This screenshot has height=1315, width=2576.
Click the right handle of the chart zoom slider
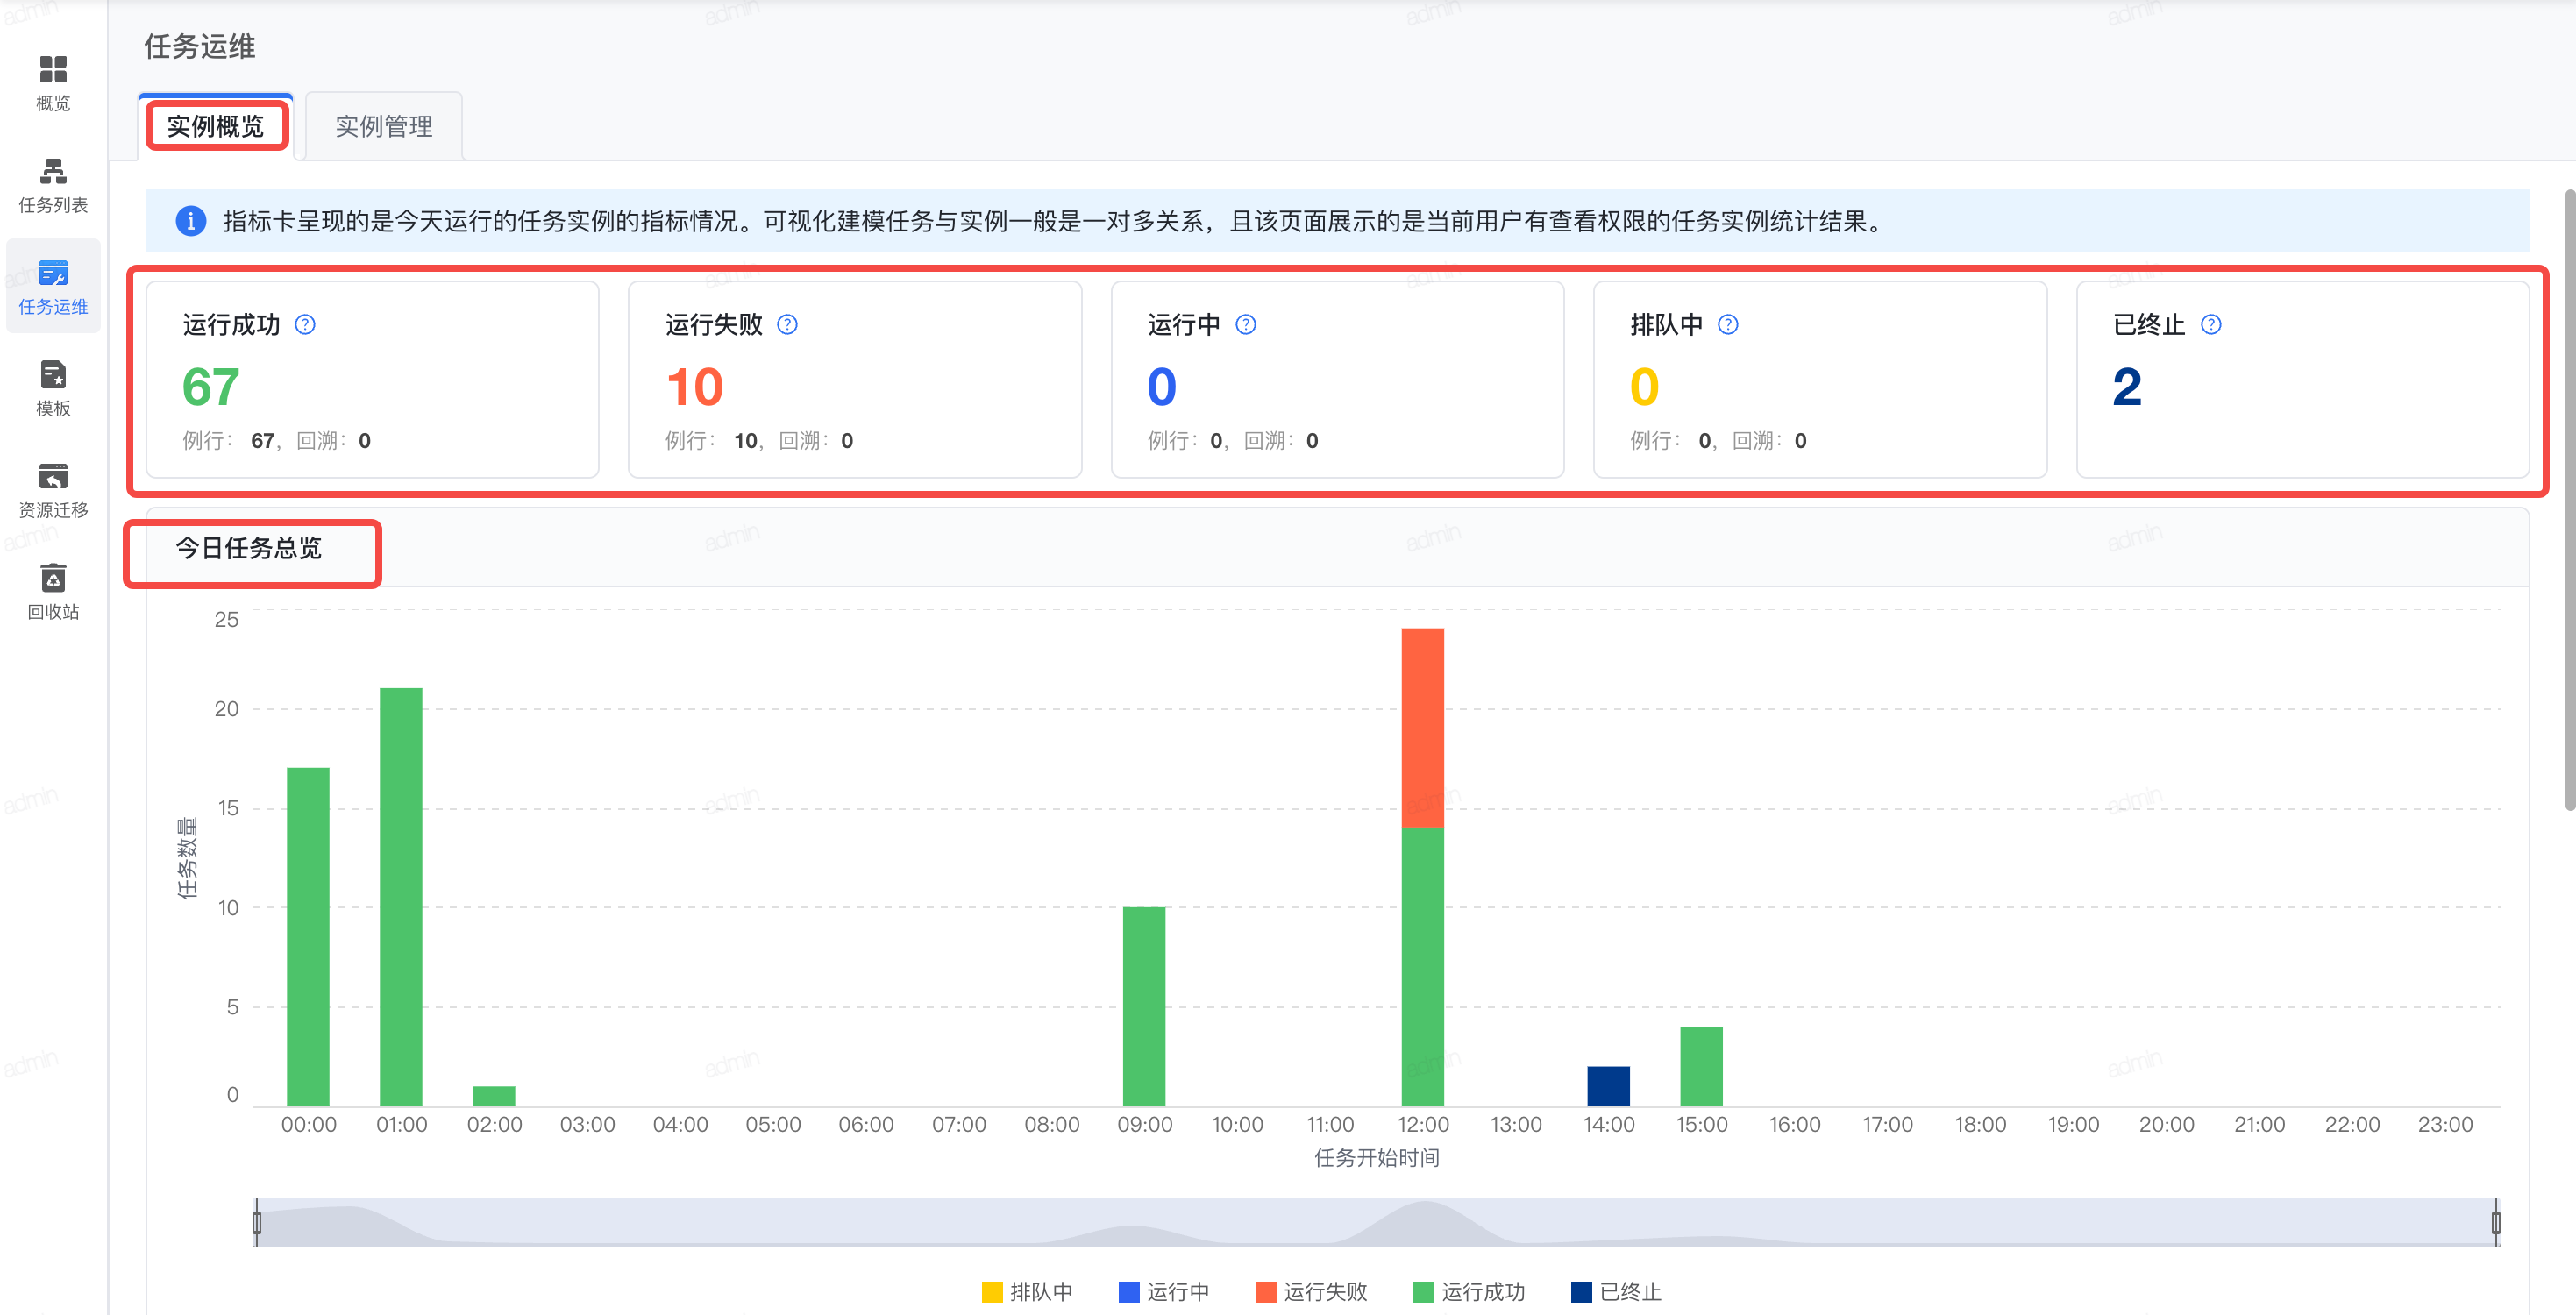coord(2496,1222)
